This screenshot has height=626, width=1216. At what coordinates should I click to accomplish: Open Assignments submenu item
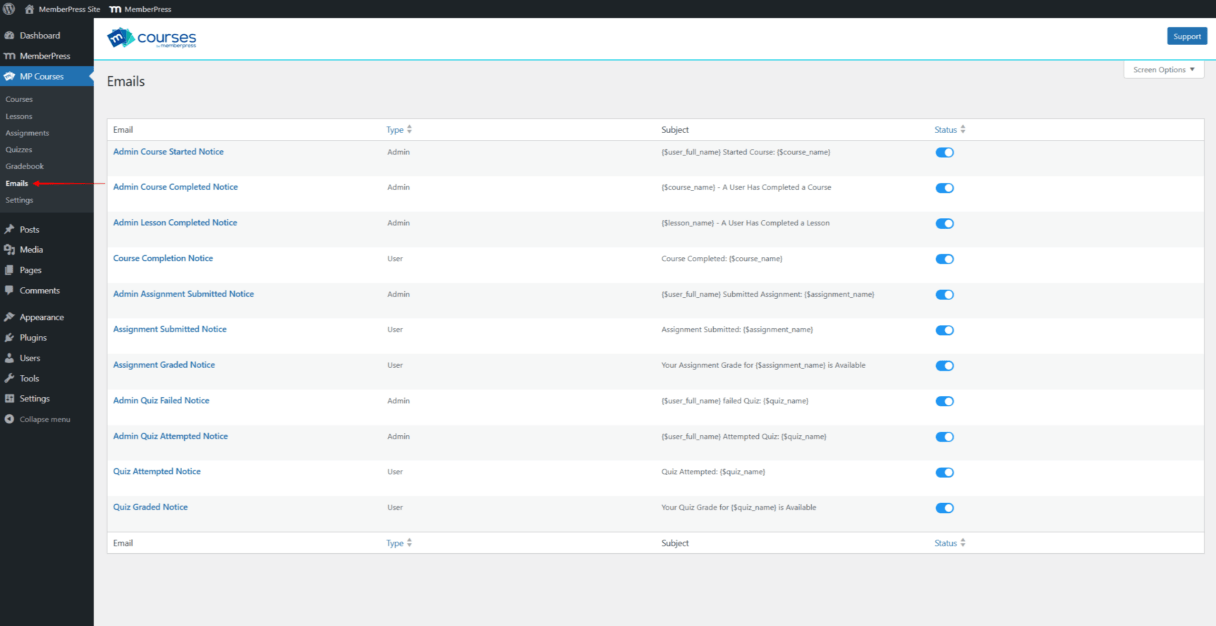(27, 133)
